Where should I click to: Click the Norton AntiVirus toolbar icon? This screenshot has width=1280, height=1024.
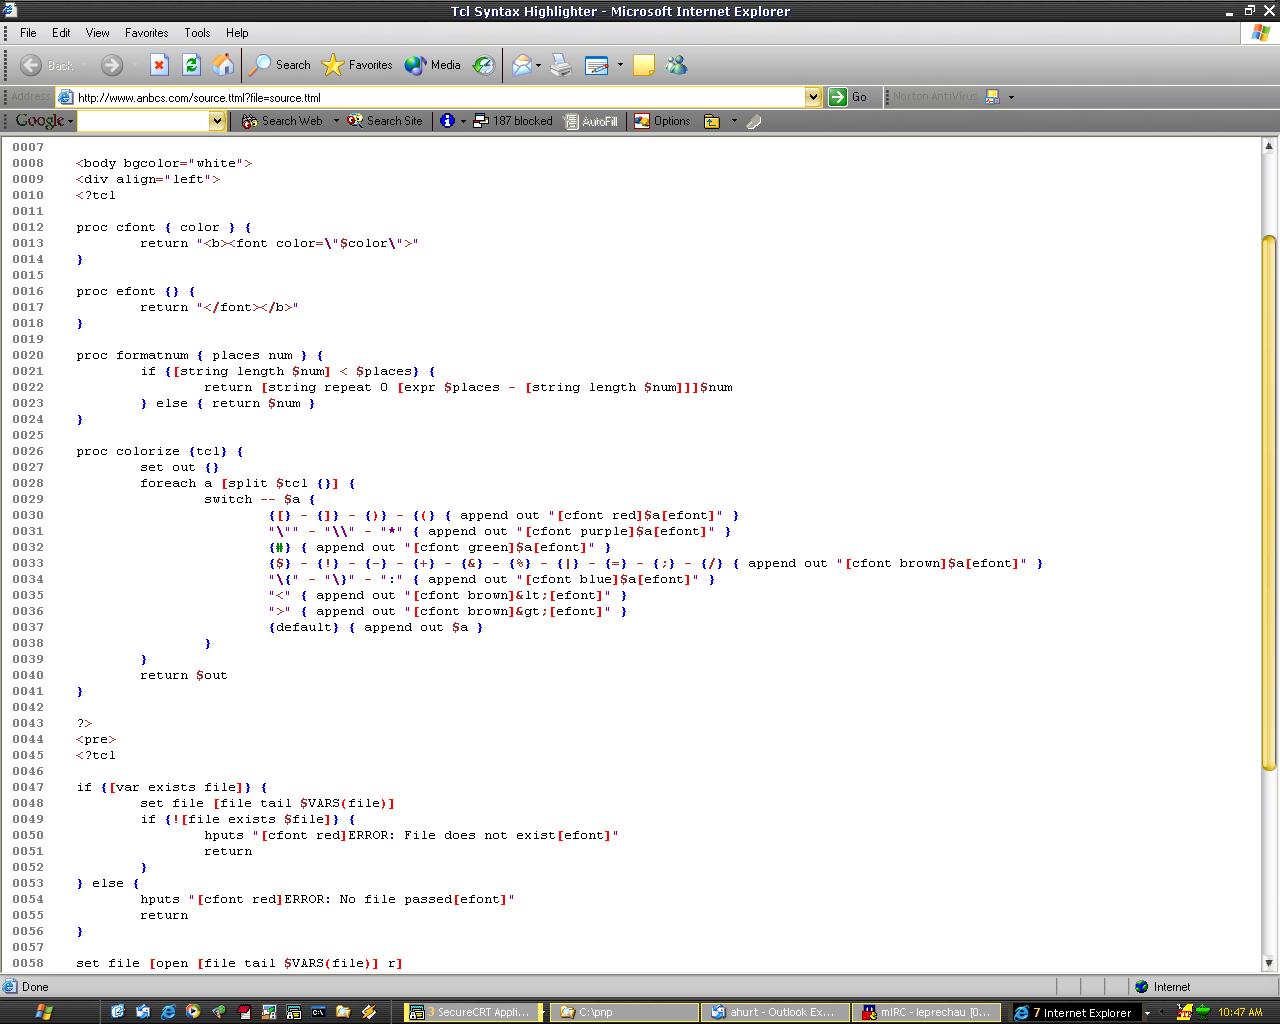pos(992,97)
